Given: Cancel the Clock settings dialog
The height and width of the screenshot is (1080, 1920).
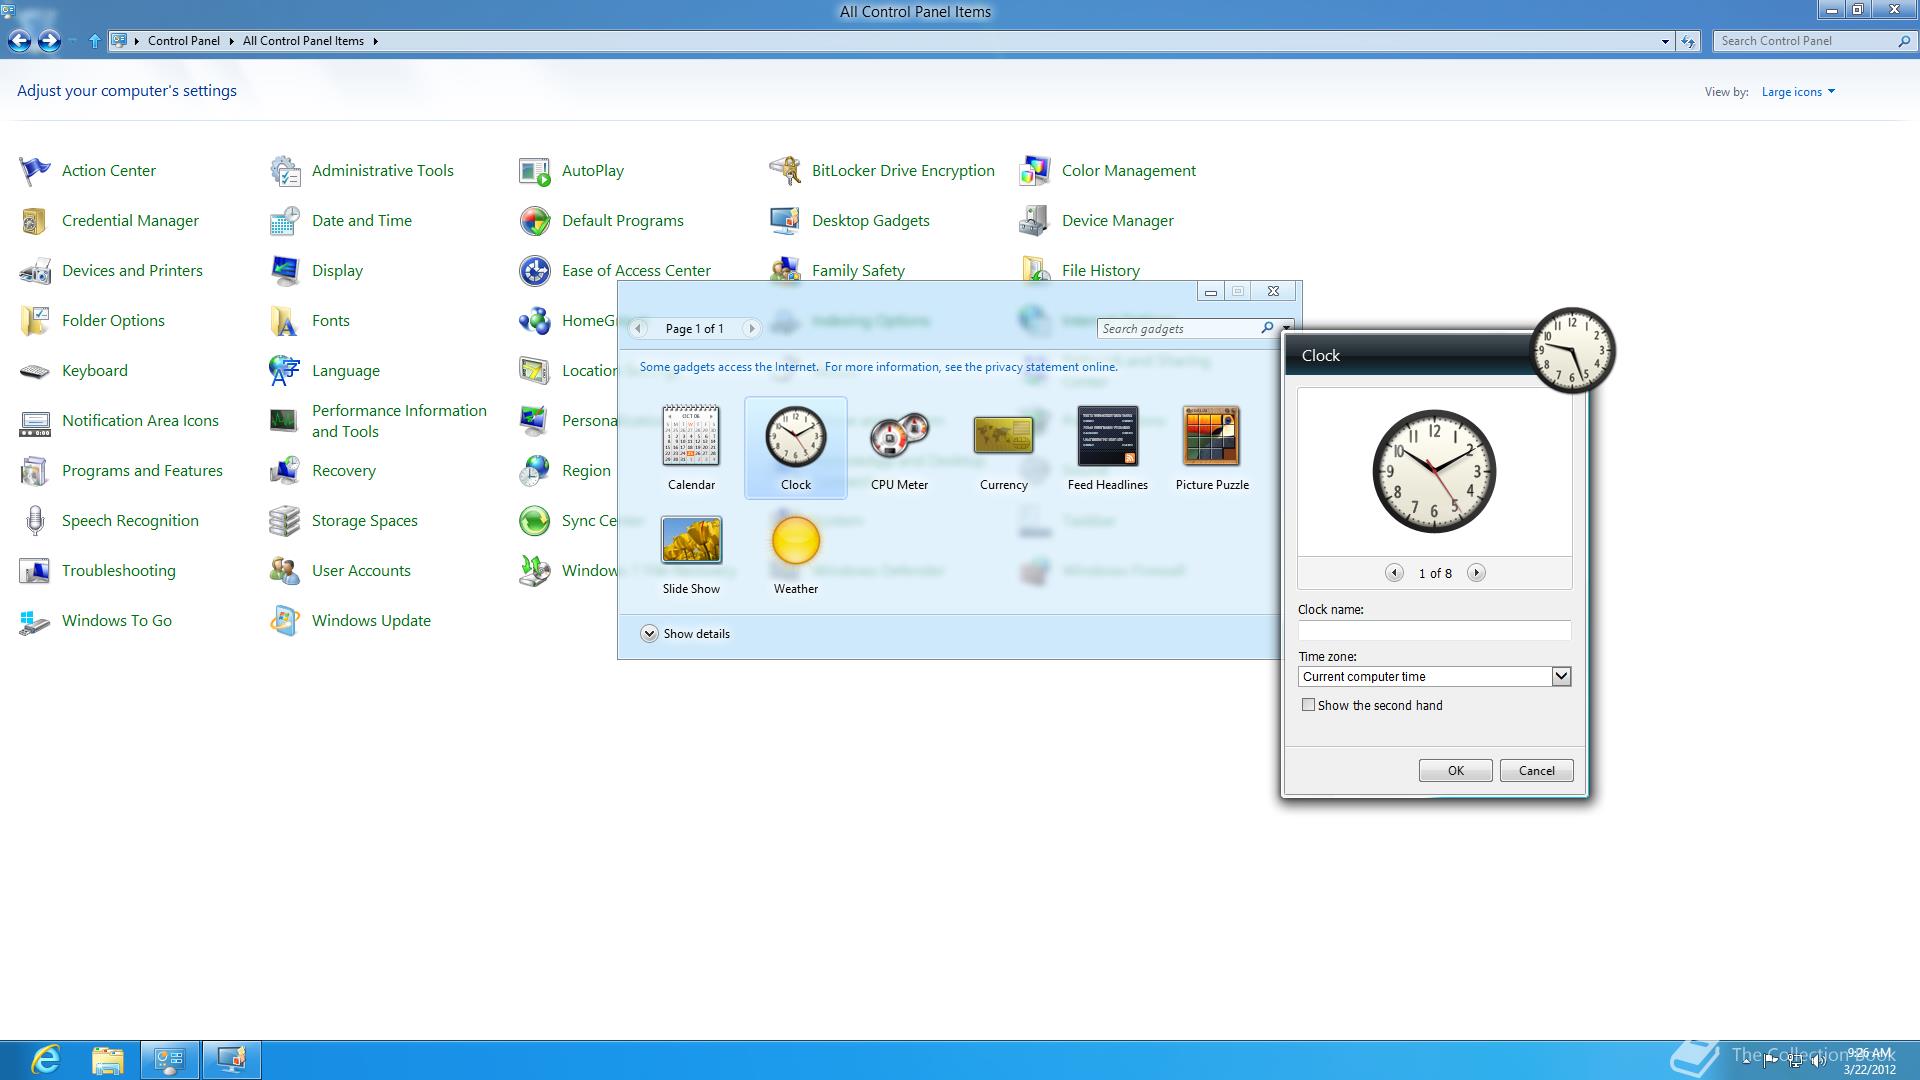Looking at the screenshot, I should click(x=1536, y=771).
